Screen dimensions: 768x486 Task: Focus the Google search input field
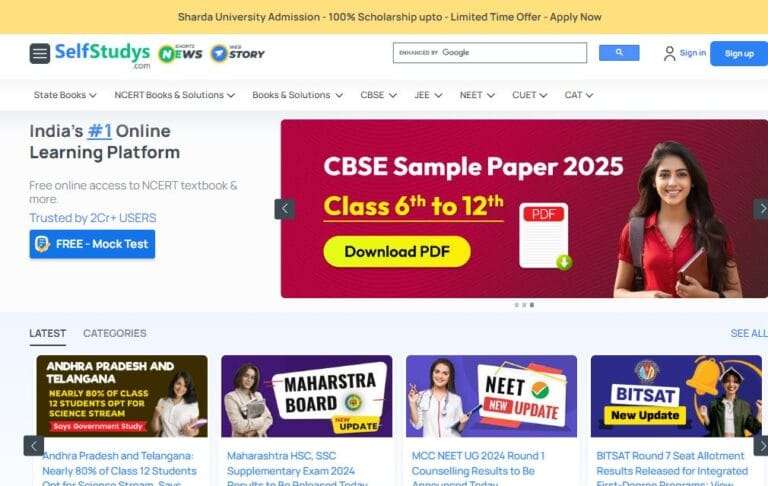point(490,52)
